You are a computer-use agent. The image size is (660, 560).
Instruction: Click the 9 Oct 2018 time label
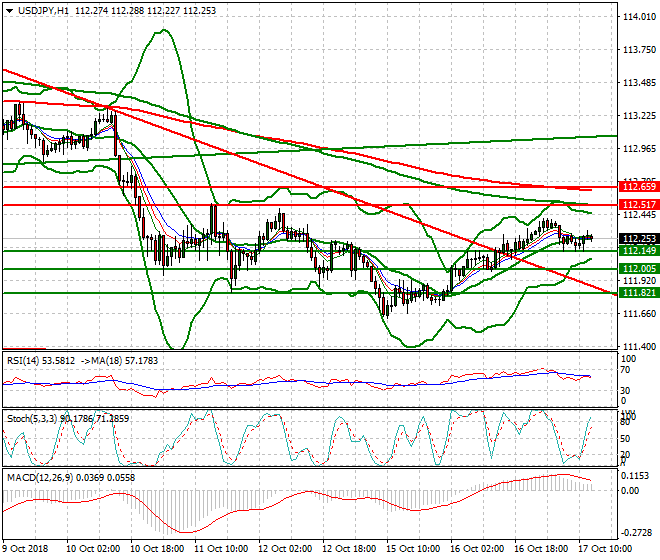tap(25, 549)
